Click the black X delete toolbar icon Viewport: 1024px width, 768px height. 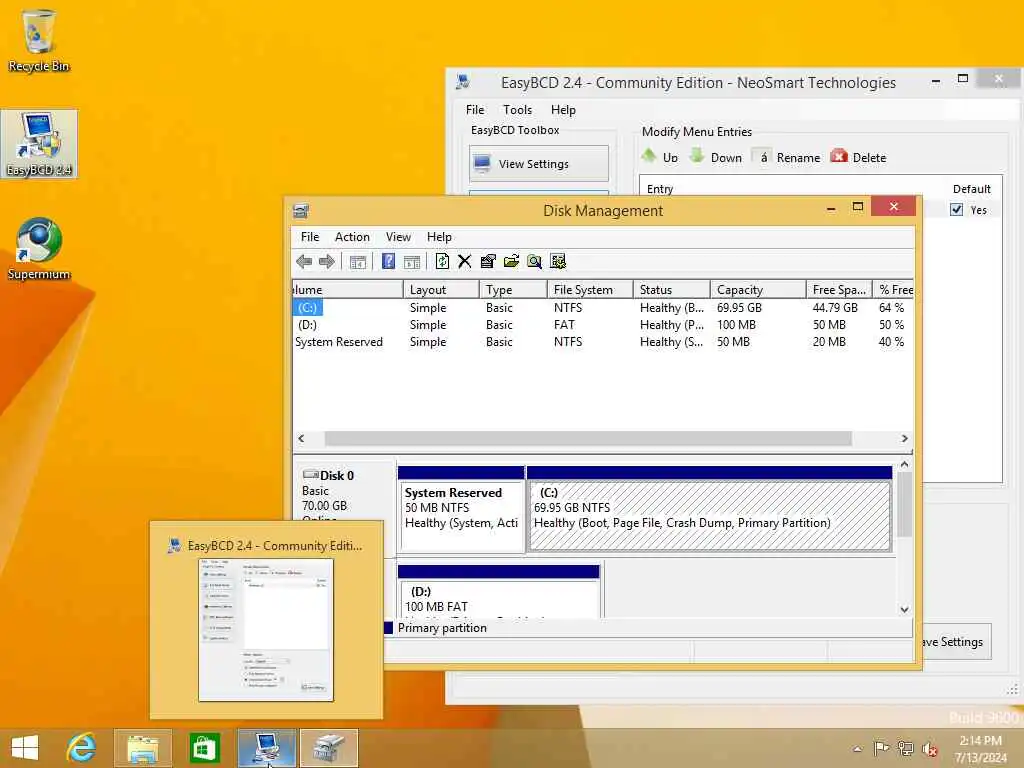(x=464, y=262)
